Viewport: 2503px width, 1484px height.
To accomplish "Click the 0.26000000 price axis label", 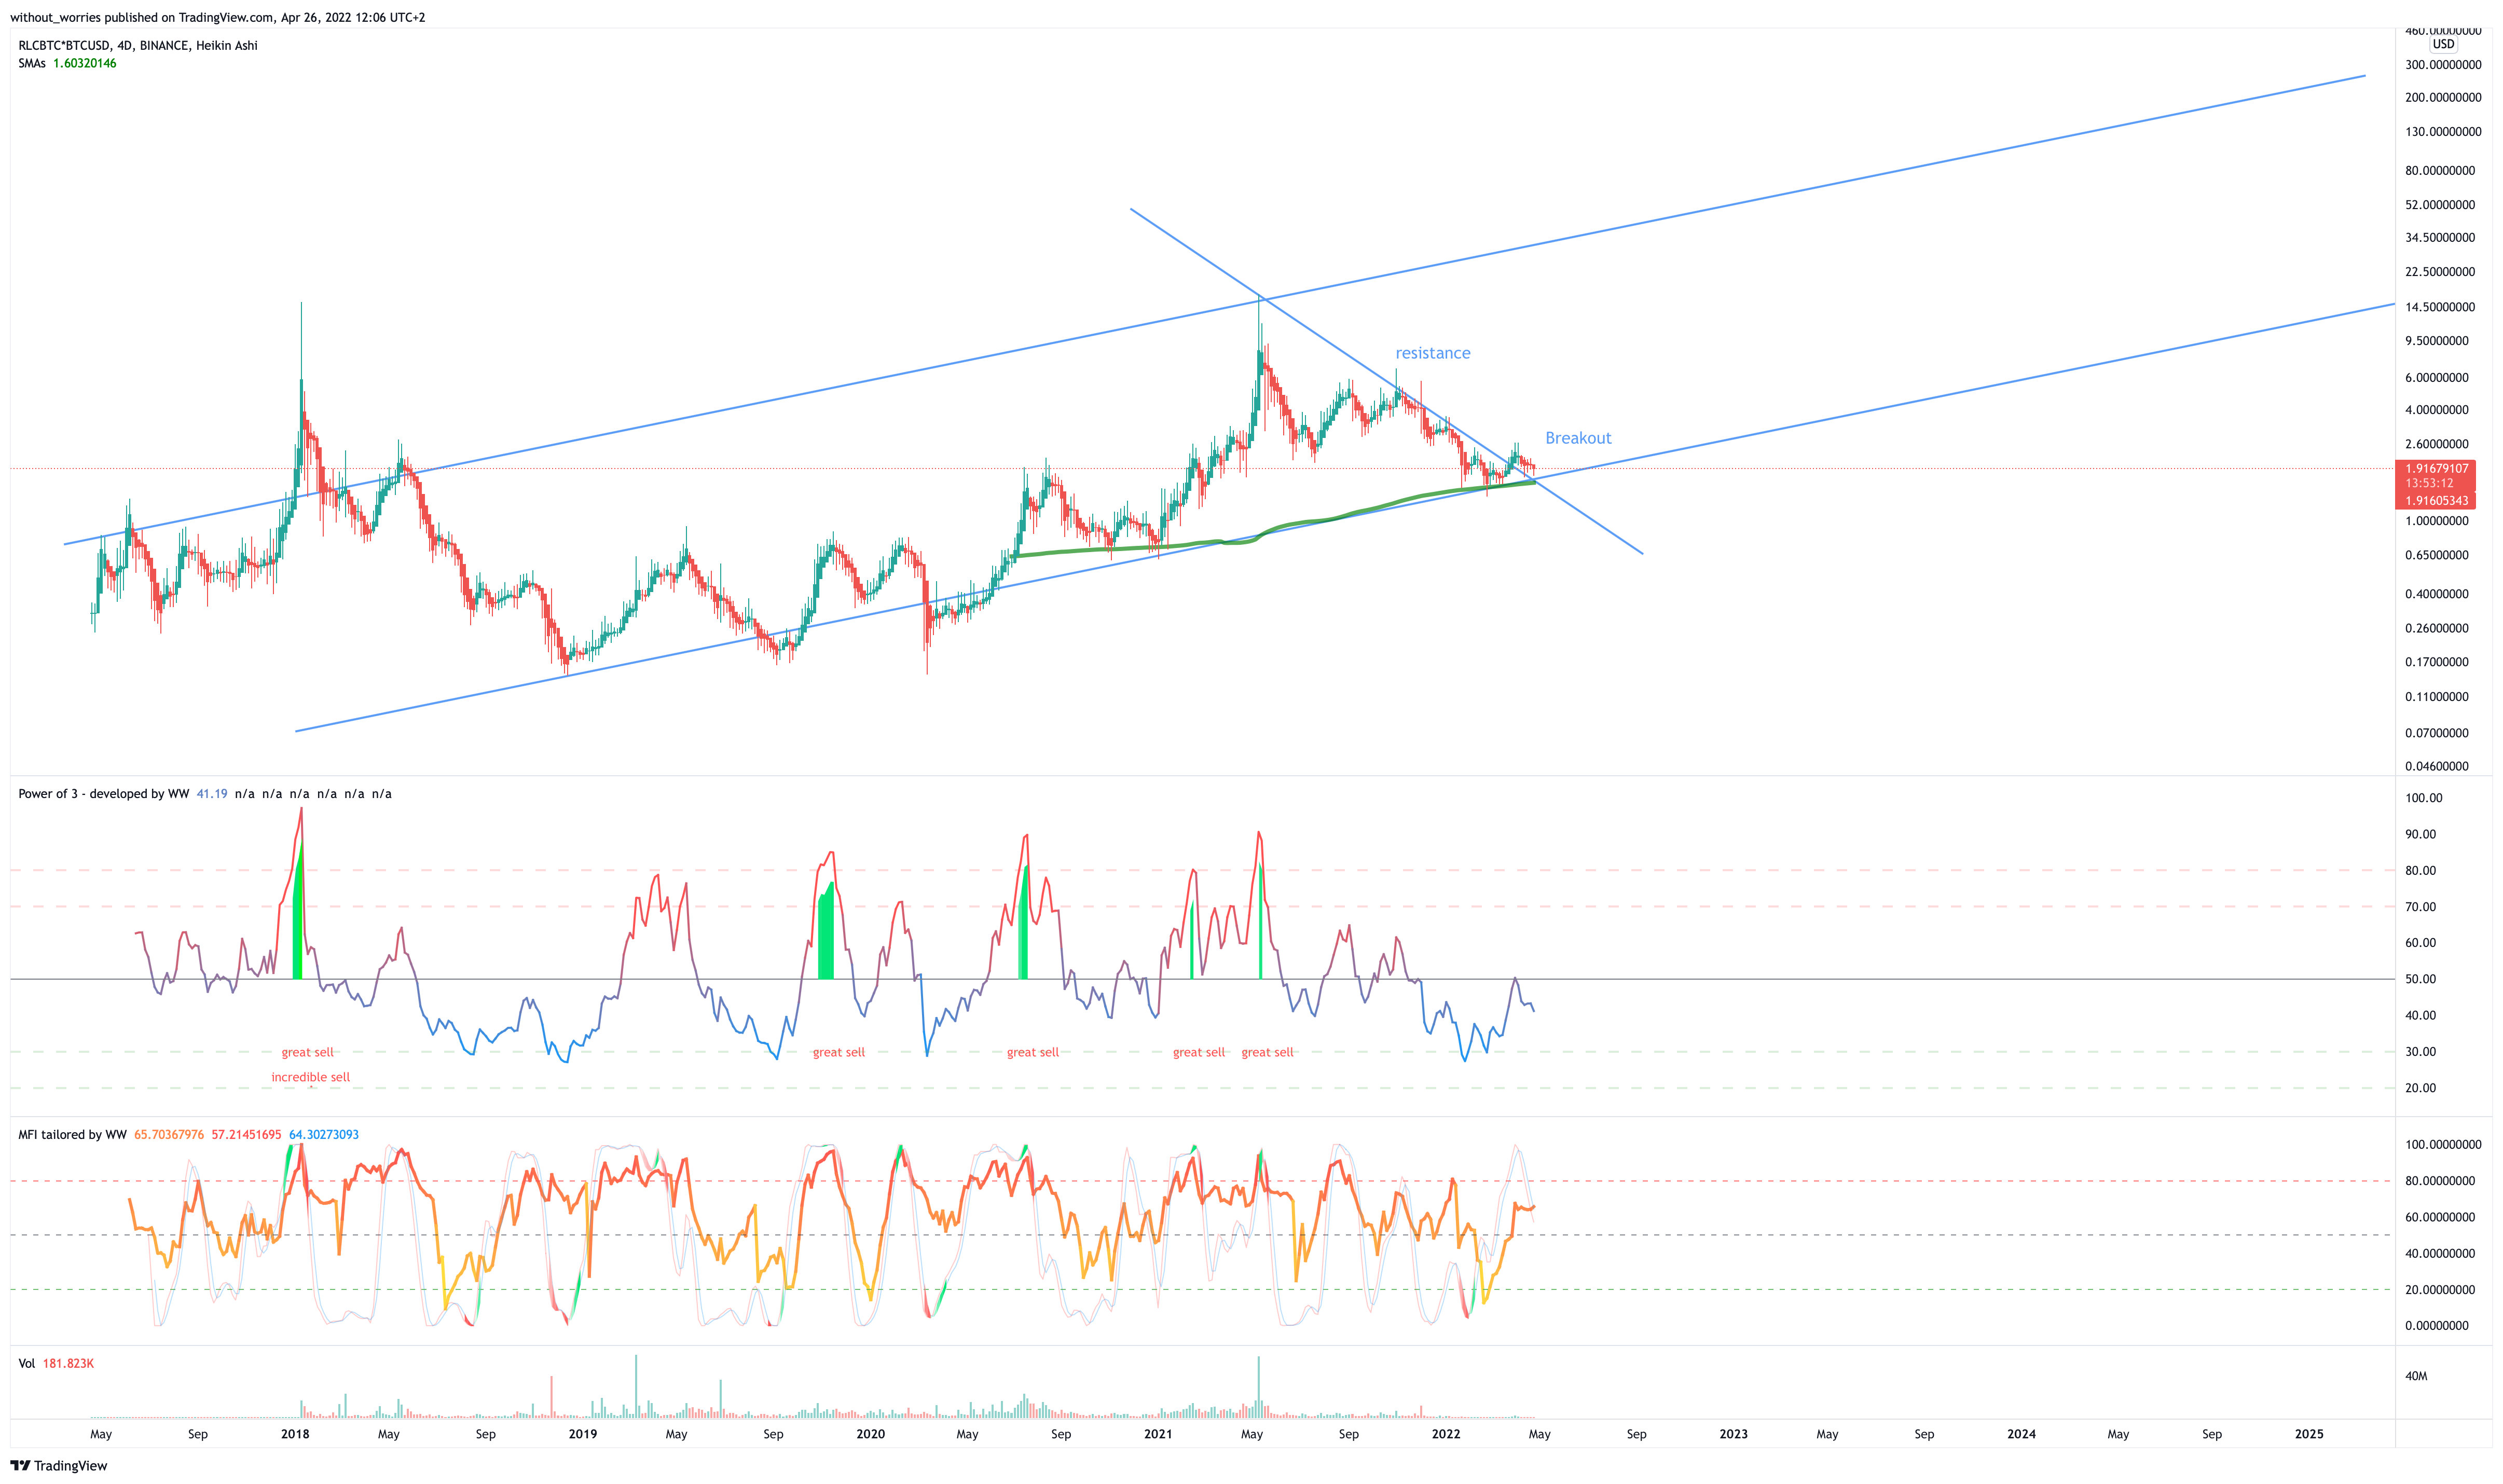I will pos(2437,629).
